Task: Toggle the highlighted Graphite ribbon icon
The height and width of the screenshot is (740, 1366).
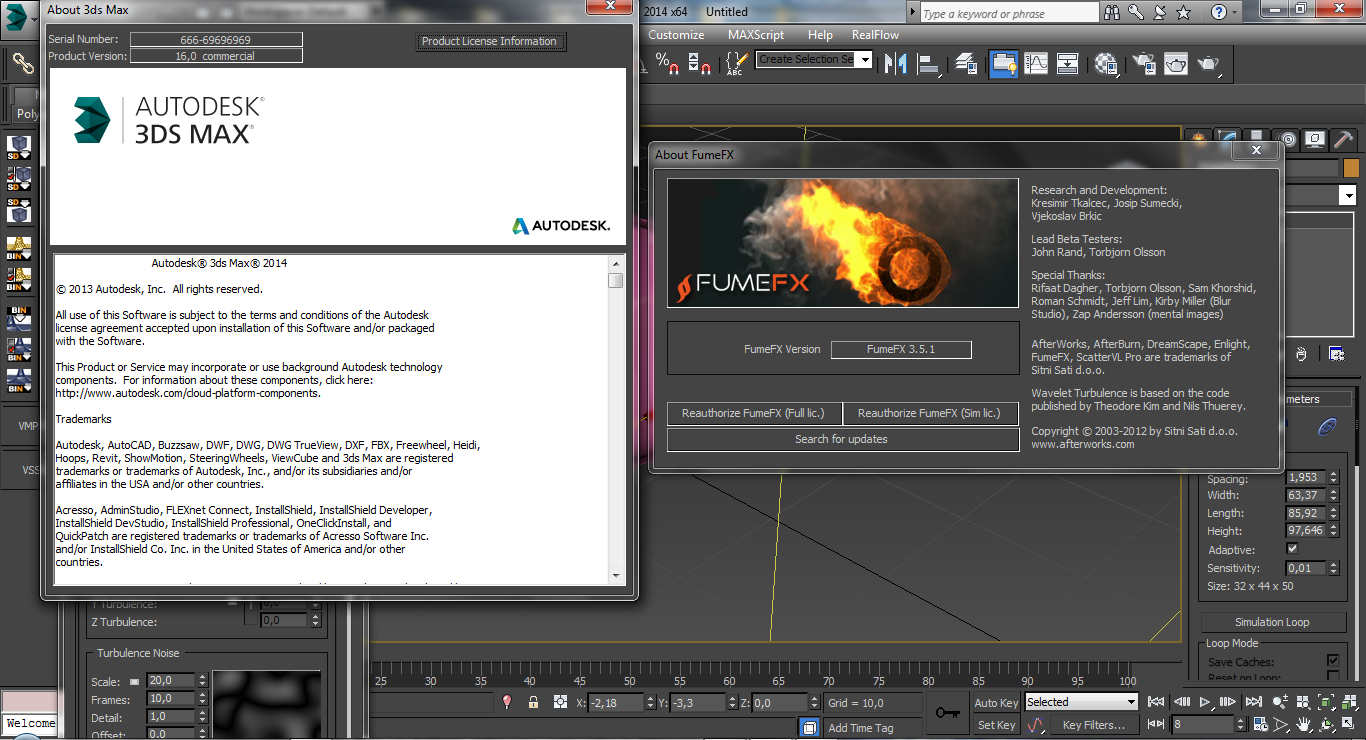Action: pos(1003,63)
